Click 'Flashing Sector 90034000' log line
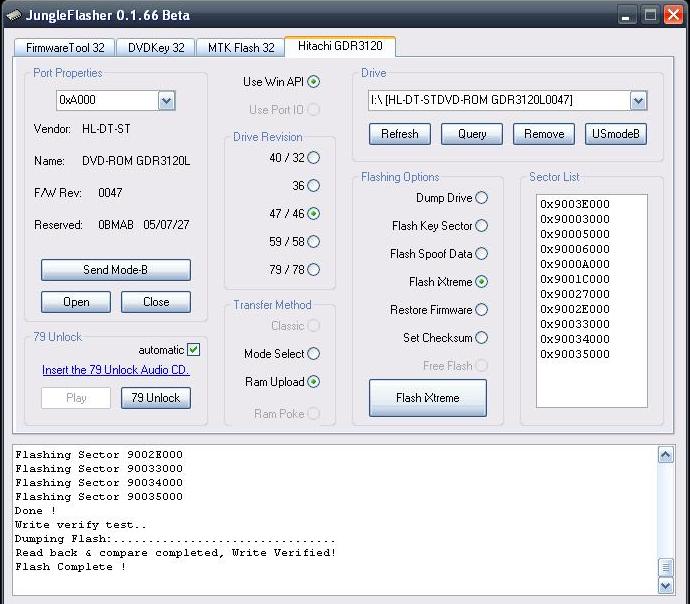 point(99,483)
